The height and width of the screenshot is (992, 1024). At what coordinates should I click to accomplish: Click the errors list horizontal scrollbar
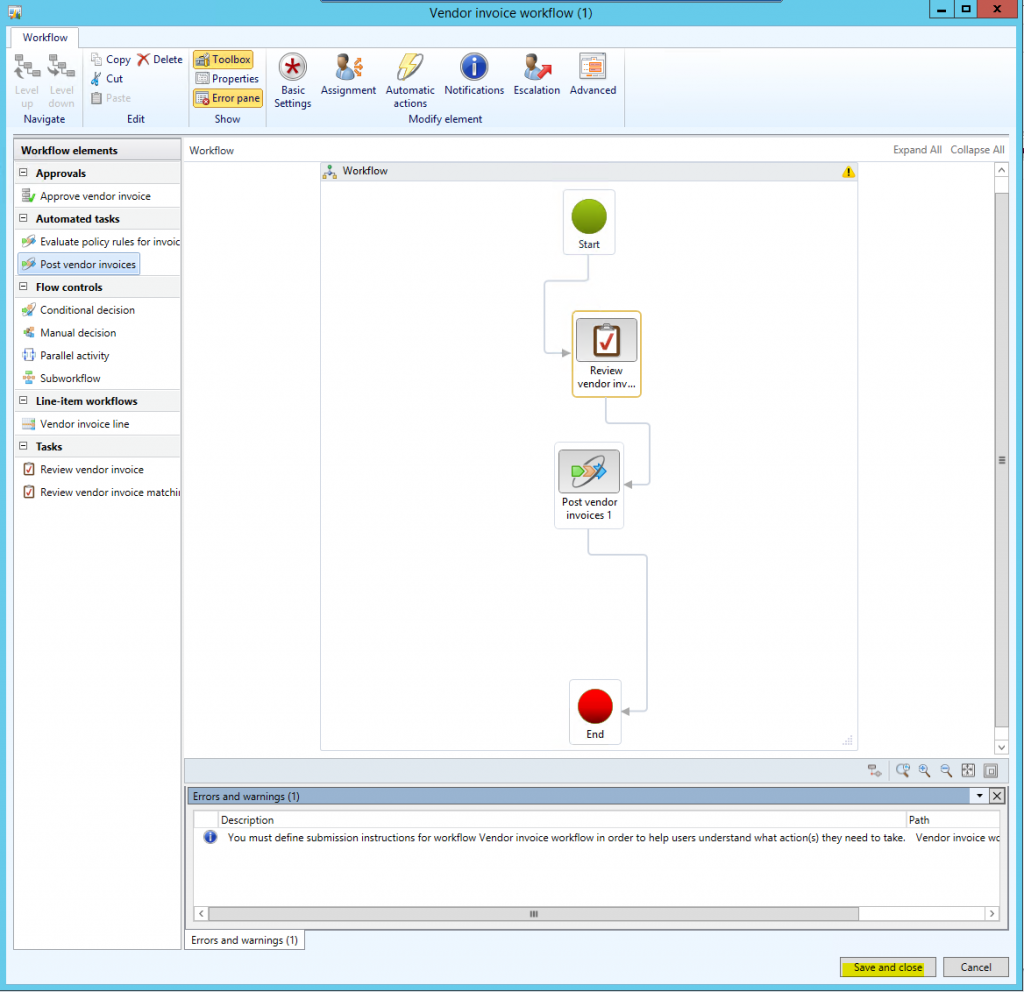[533, 914]
